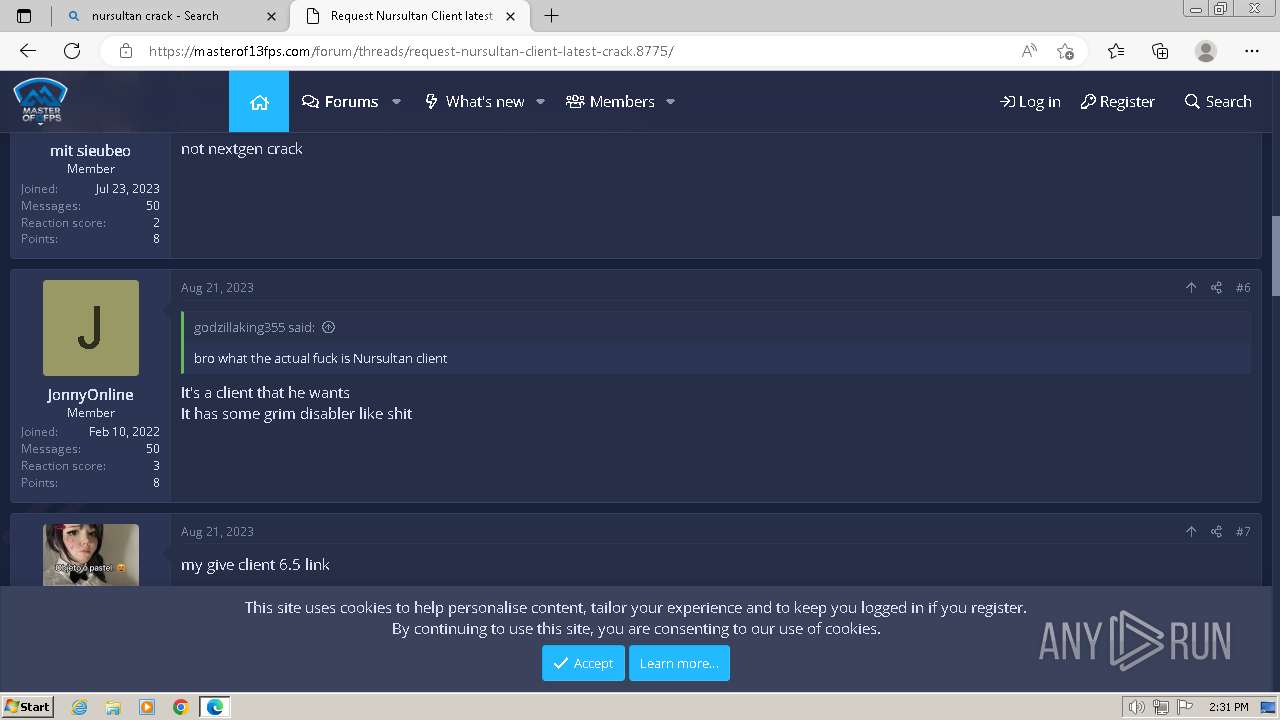Open File Explorer from taskbar
This screenshot has width=1280, height=720.
click(x=113, y=707)
